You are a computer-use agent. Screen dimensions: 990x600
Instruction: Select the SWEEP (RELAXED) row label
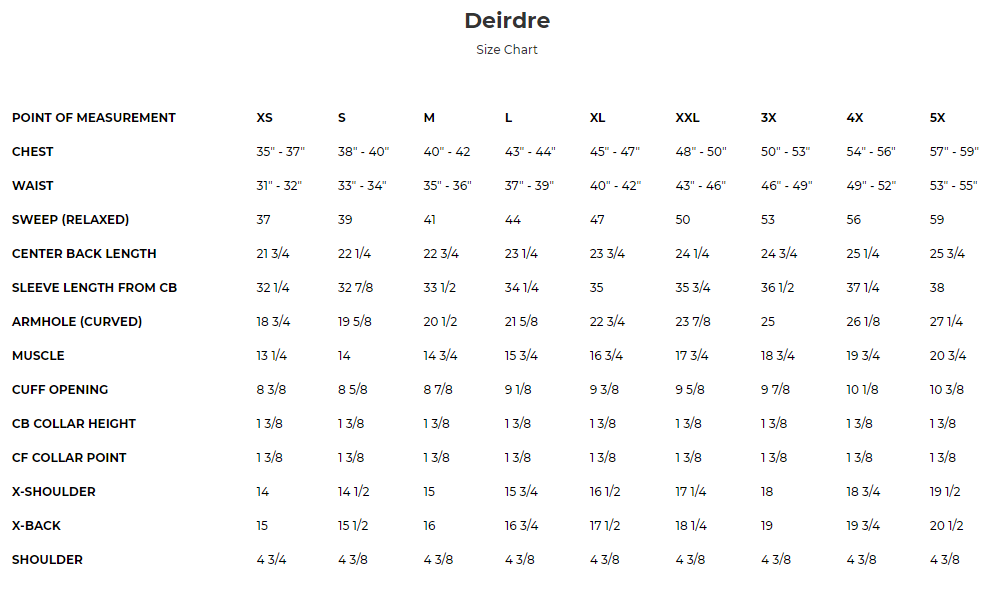tap(71, 220)
